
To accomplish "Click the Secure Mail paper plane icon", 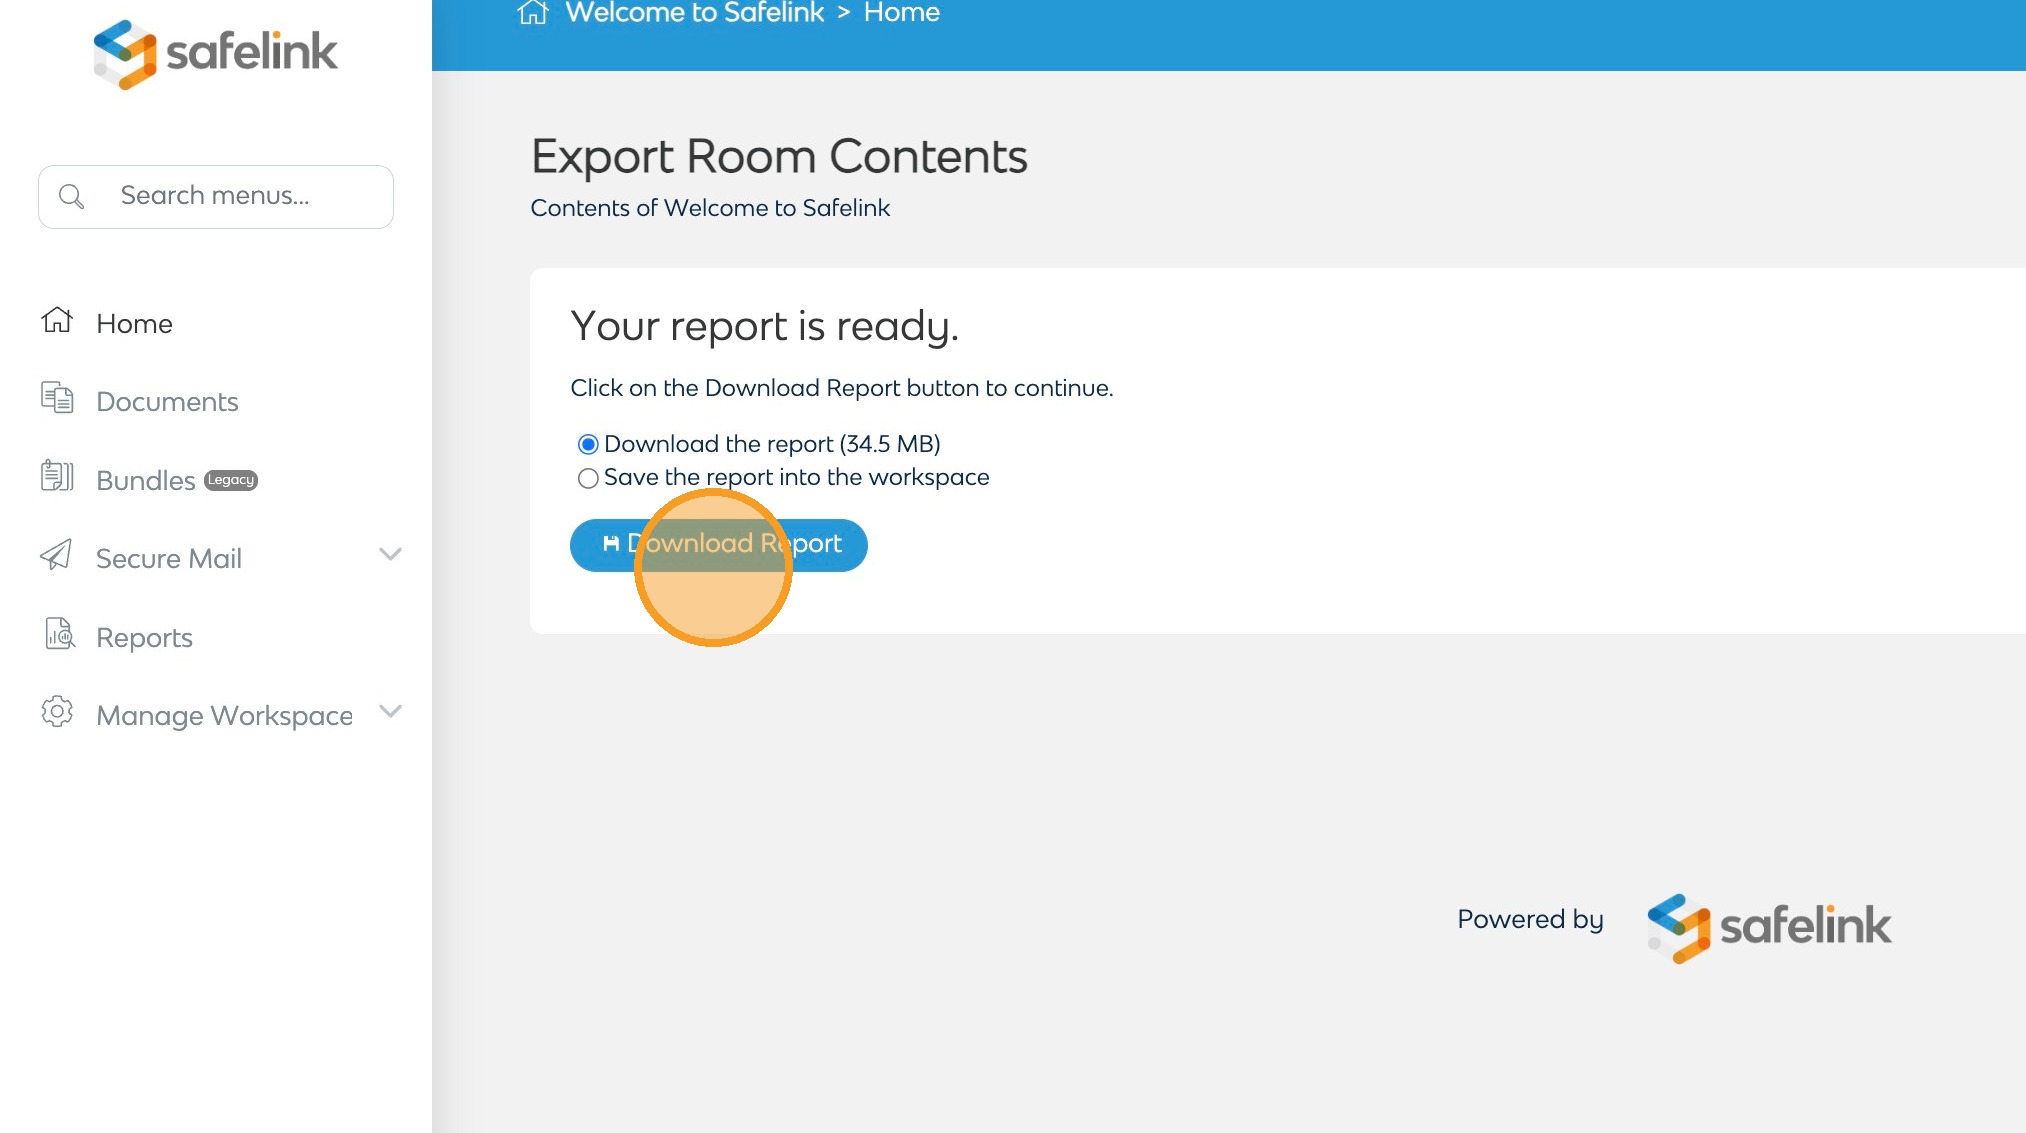I will [x=56, y=555].
